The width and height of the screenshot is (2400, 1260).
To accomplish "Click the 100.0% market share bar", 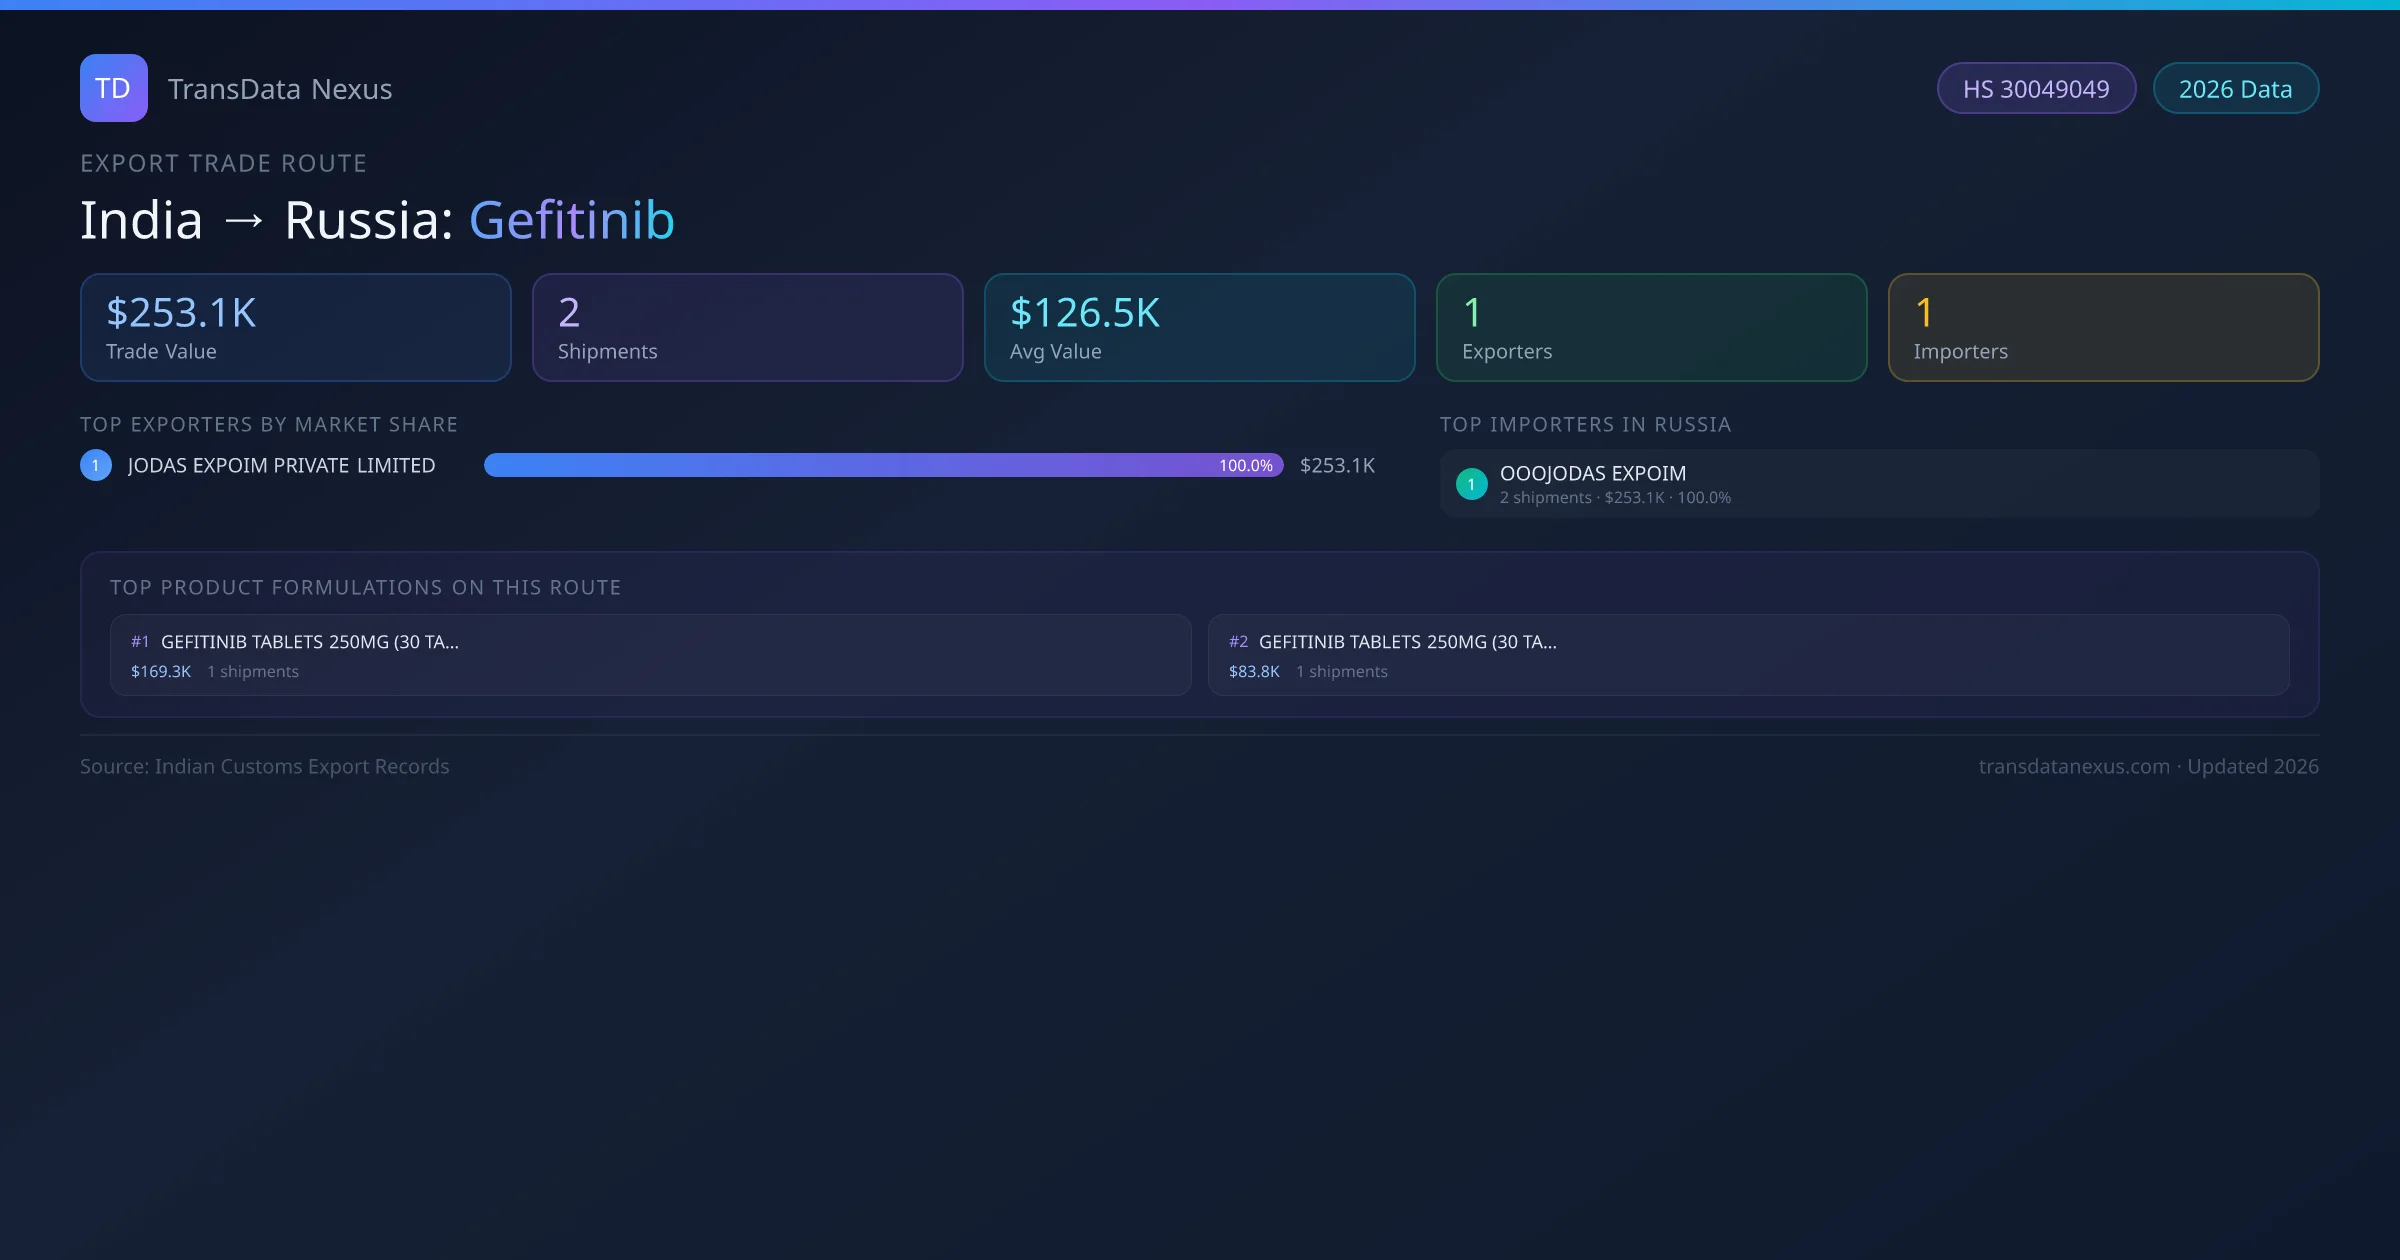I will point(883,465).
